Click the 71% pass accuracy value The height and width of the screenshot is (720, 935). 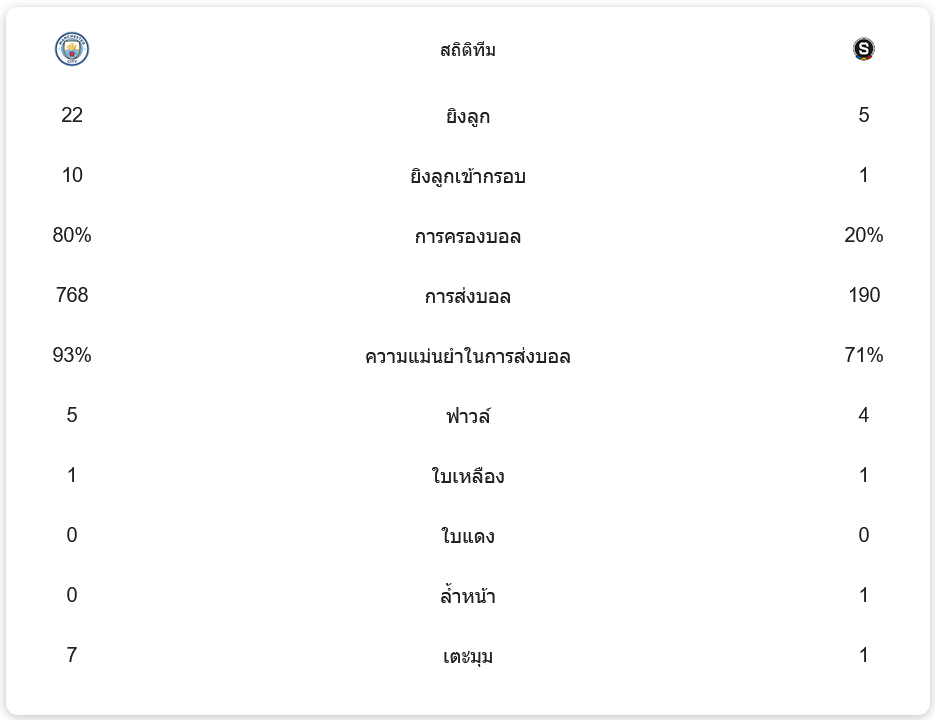pyautogui.click(x=864, y=355)
